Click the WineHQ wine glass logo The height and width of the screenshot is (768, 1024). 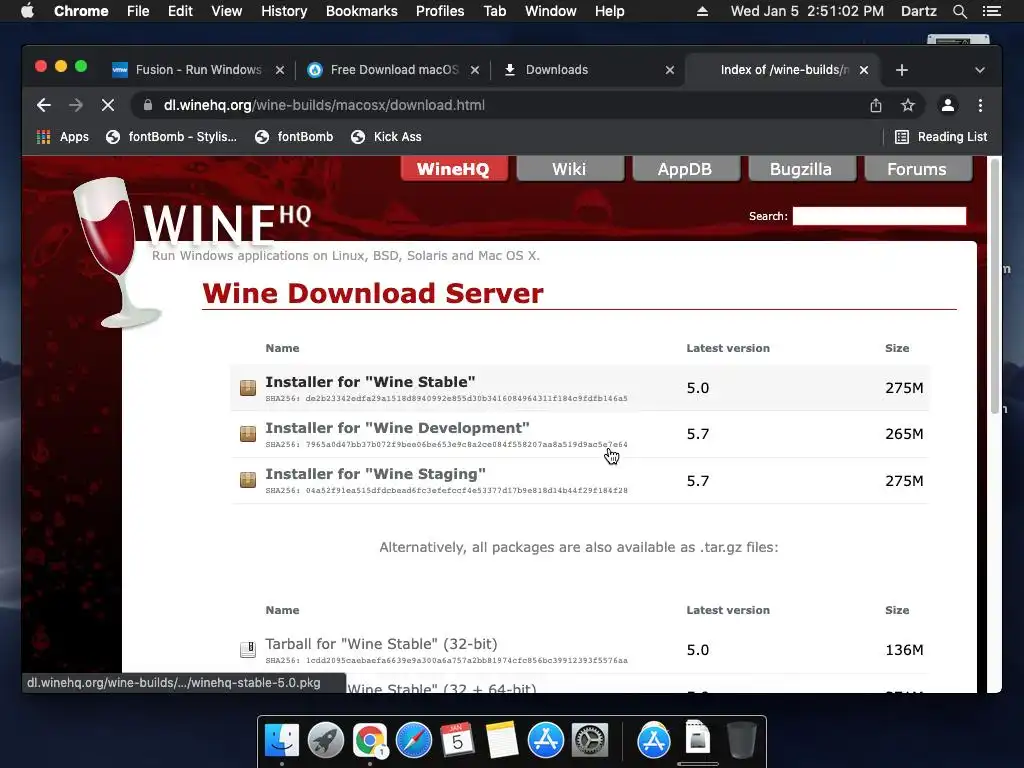pos(118,251)
